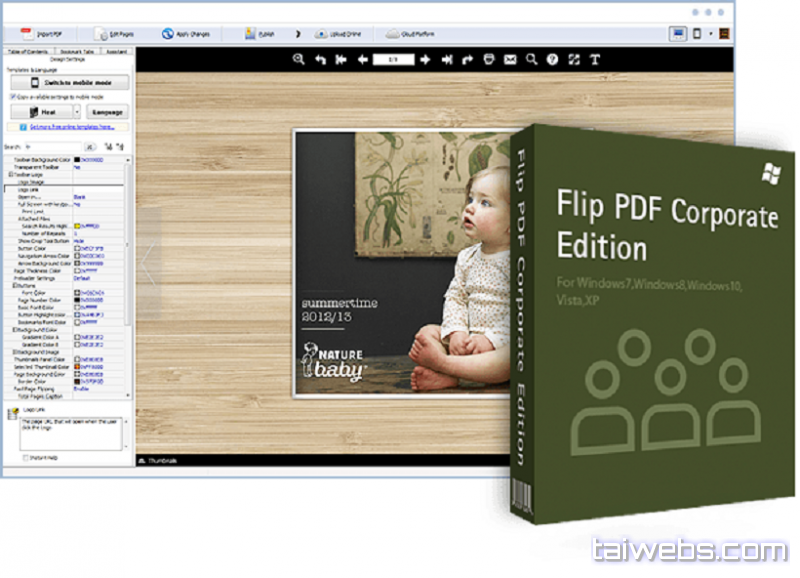This screenshot has height=578, width=800.
Task: Go to the next page arrow
Action: pyautogui.click(x=425, y=60)
